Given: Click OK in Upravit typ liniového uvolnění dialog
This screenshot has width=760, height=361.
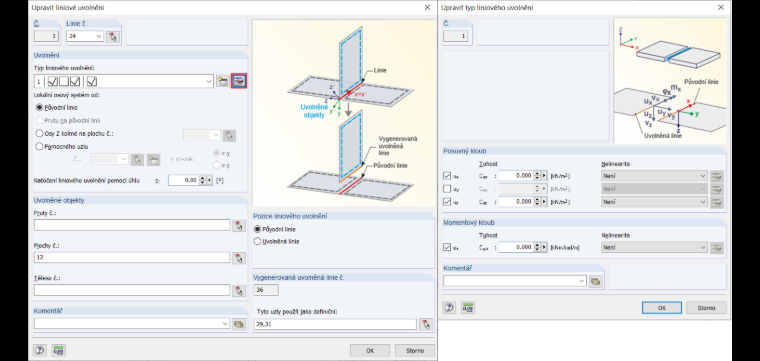Looking at the screenshot, I should click(x=662, y=308).
